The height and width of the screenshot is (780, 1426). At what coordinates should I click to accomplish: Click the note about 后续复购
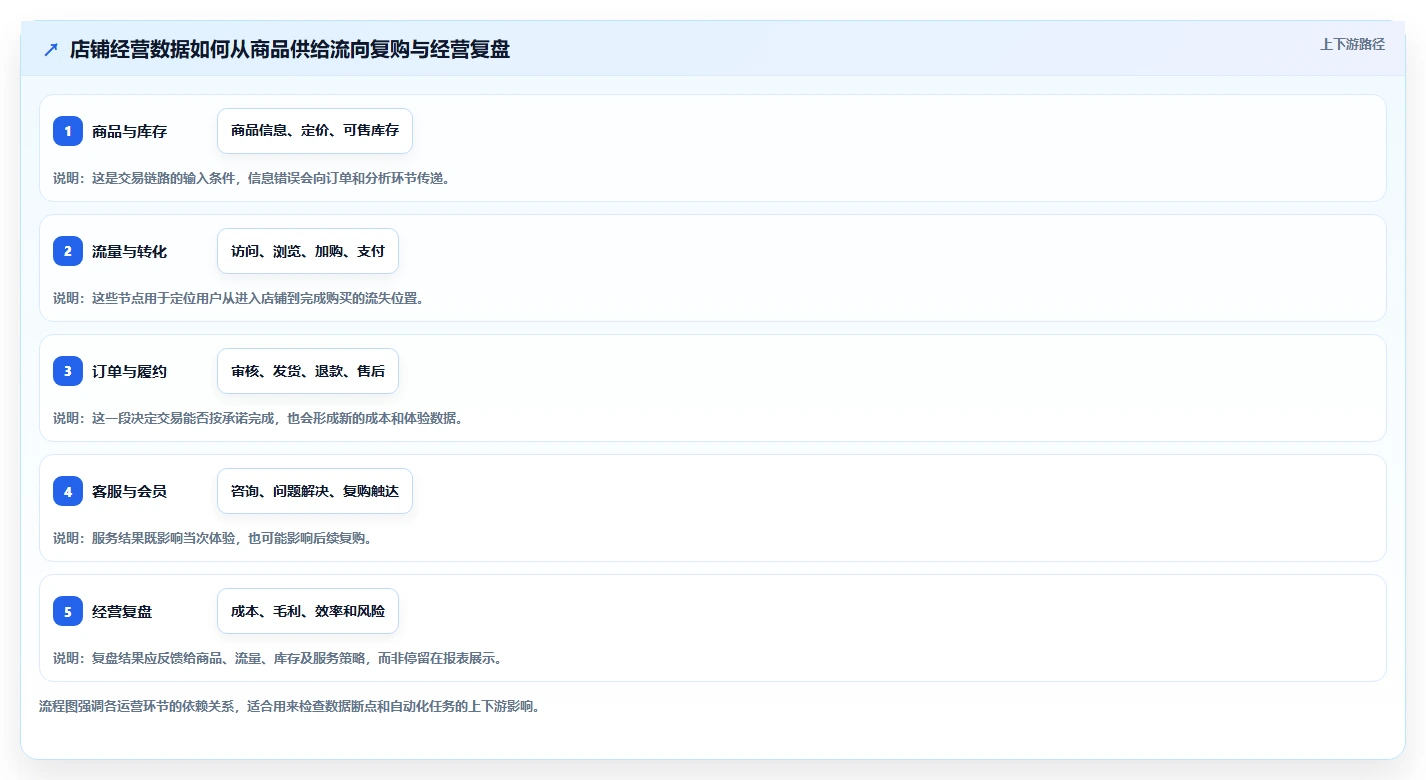[x=212, y=538]
